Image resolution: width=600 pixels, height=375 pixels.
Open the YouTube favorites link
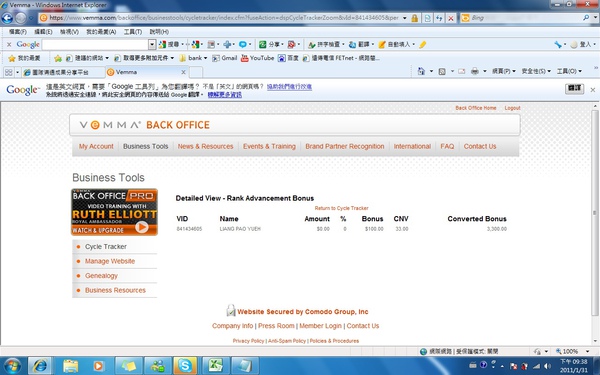coord(258,58)
